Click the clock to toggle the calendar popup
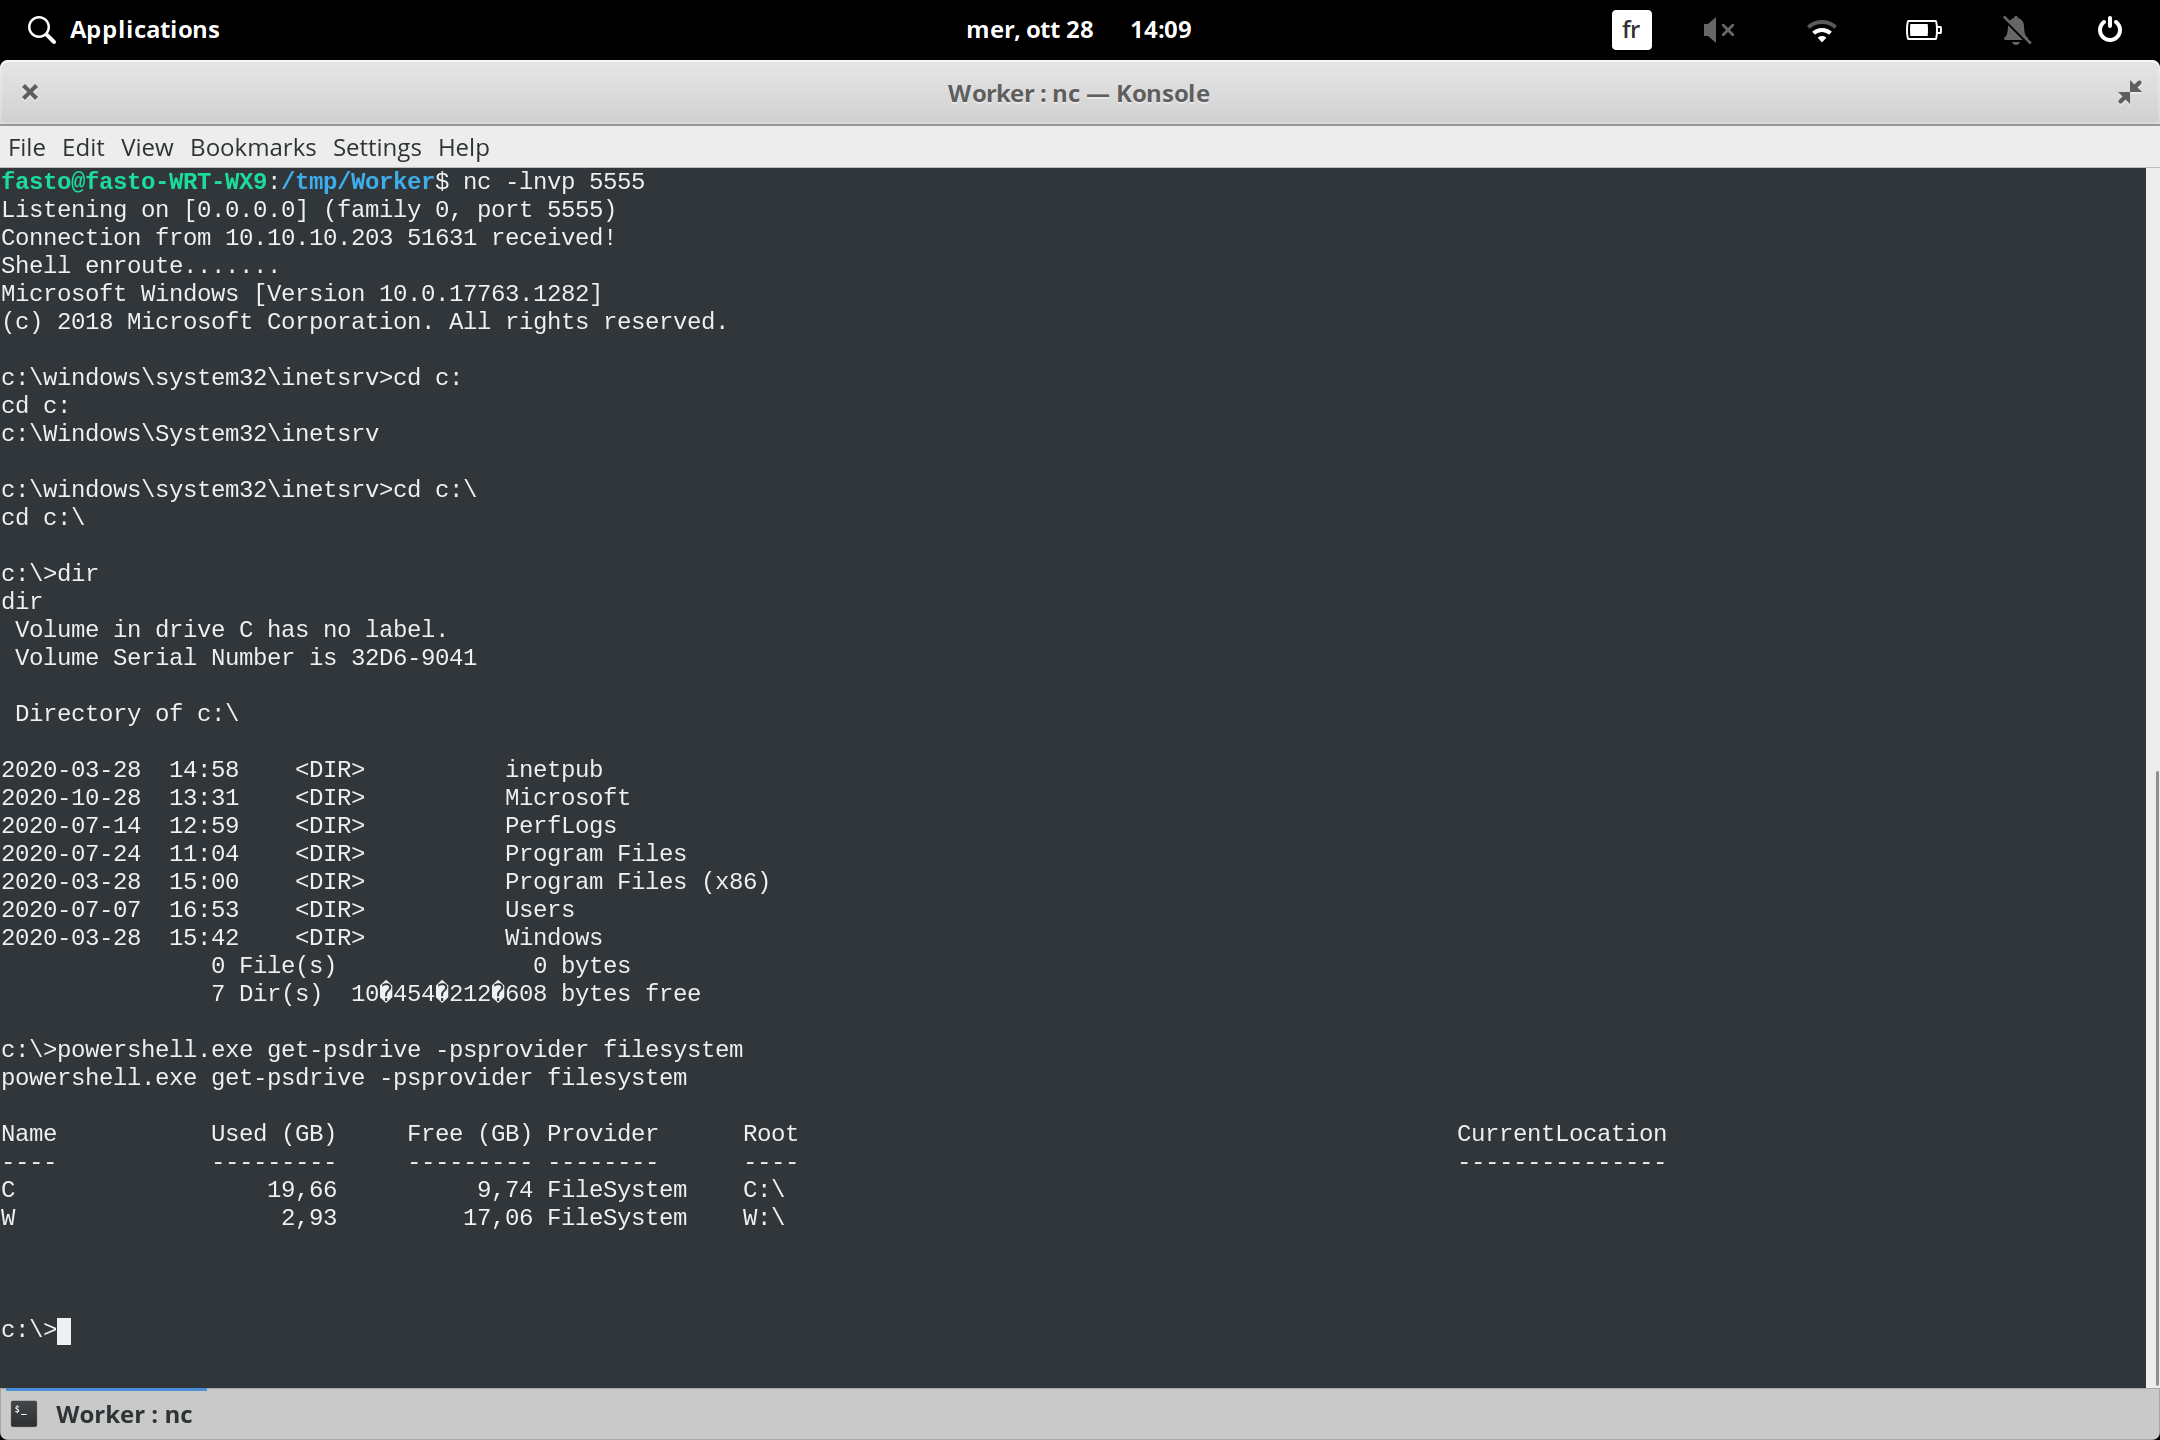Image resolution: width=2160 pixels, height=1440 pixels. (1161, 29)
